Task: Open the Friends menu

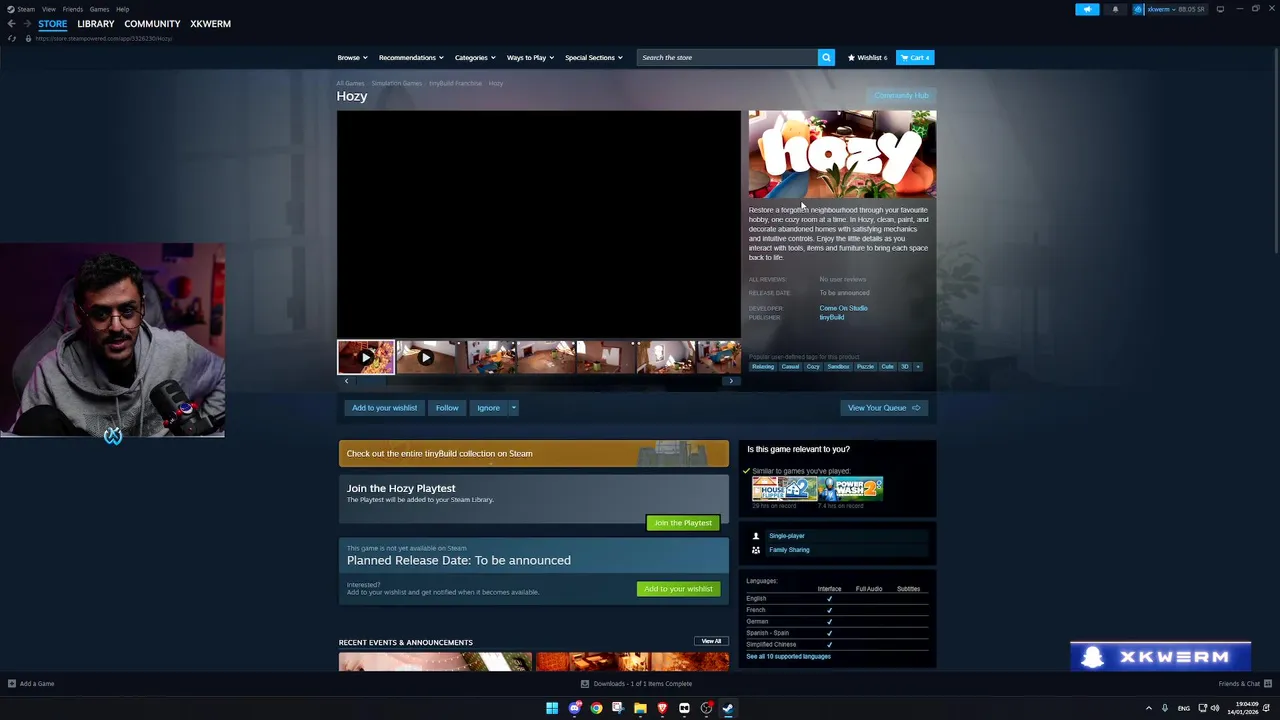Action: coord(73,9)
